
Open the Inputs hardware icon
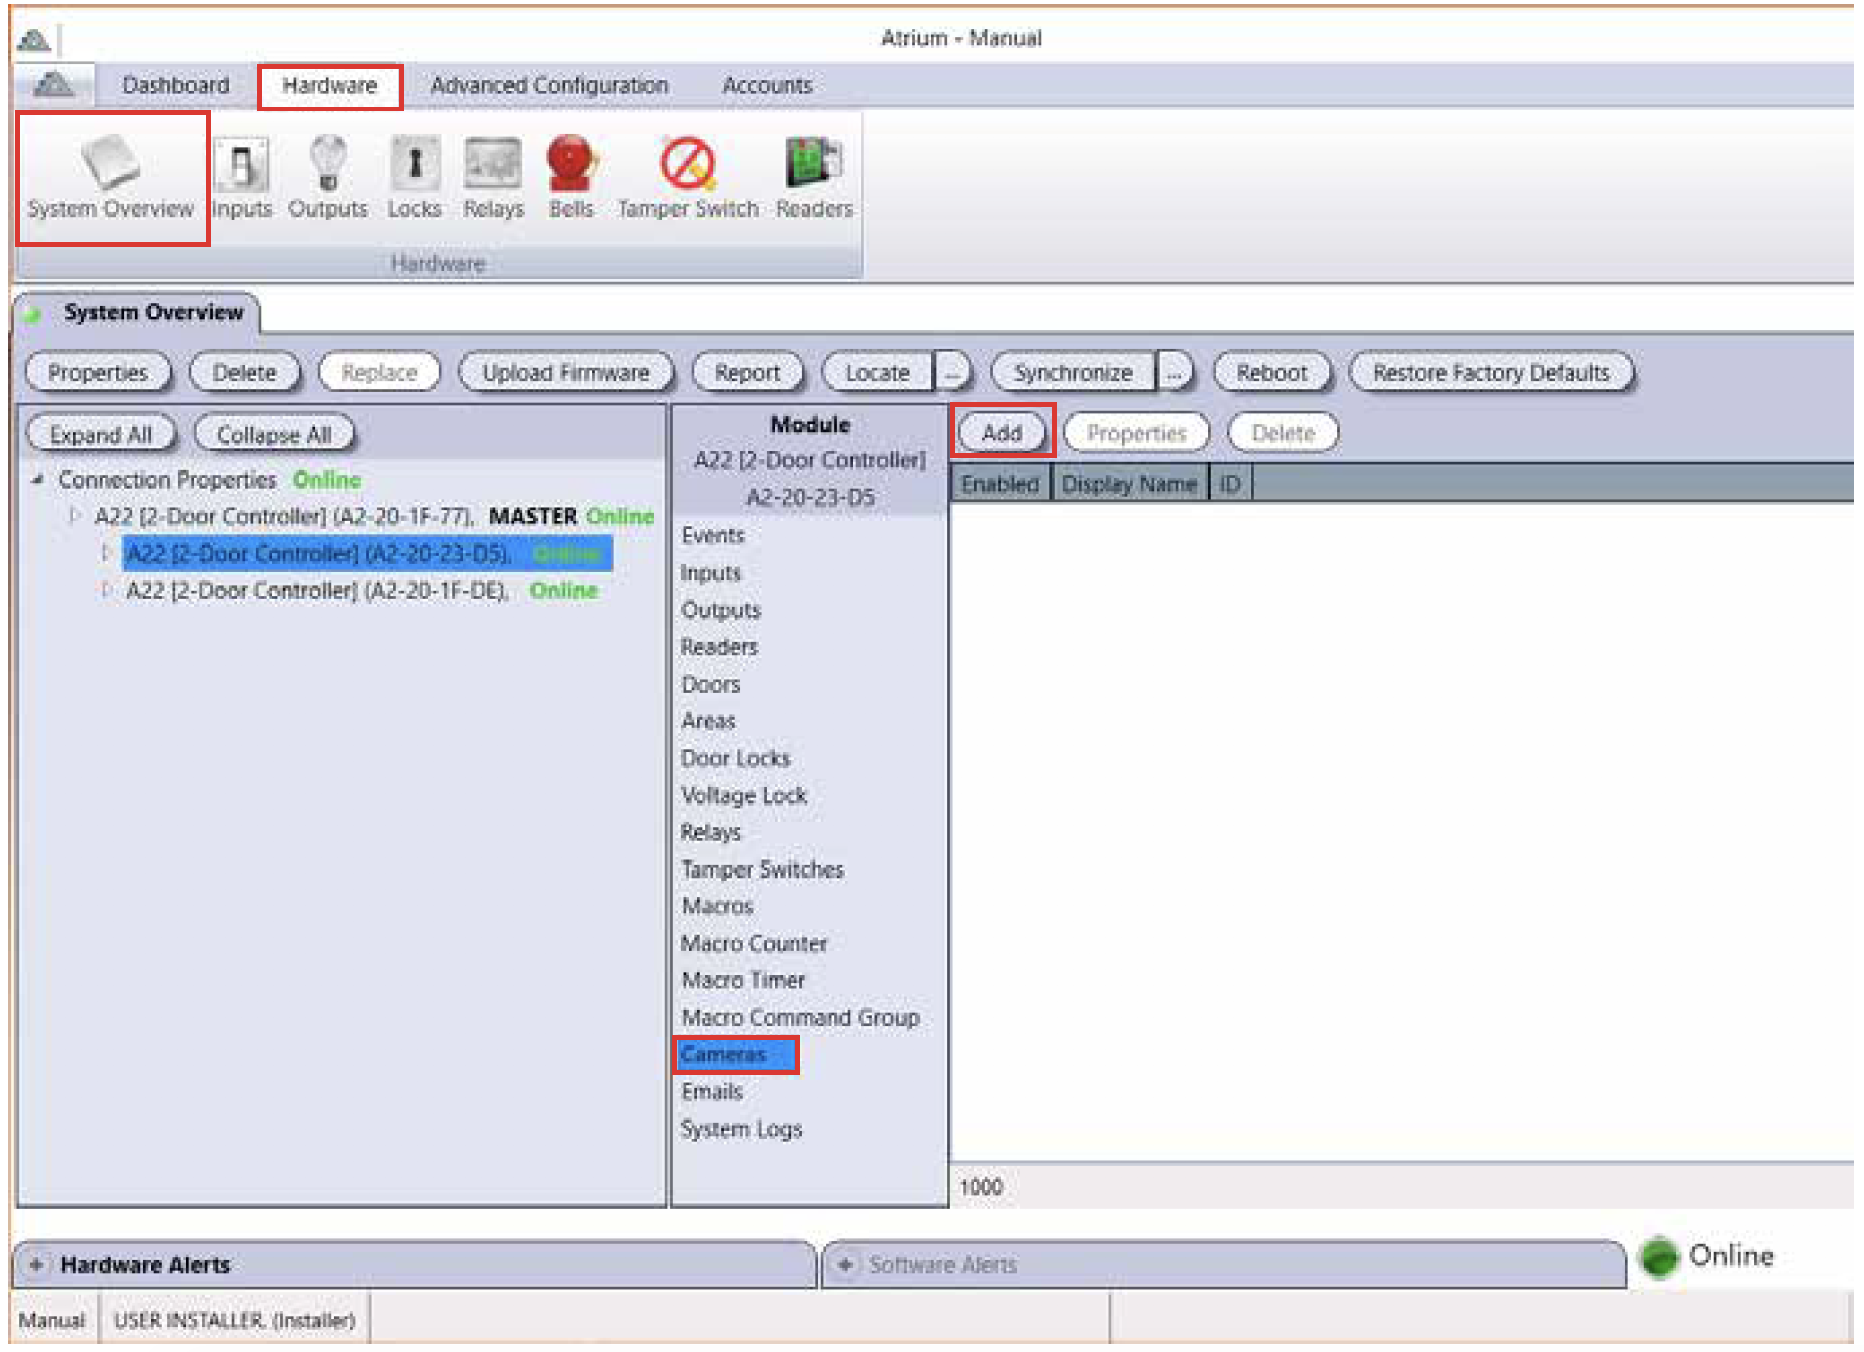[x=241, y=178]
